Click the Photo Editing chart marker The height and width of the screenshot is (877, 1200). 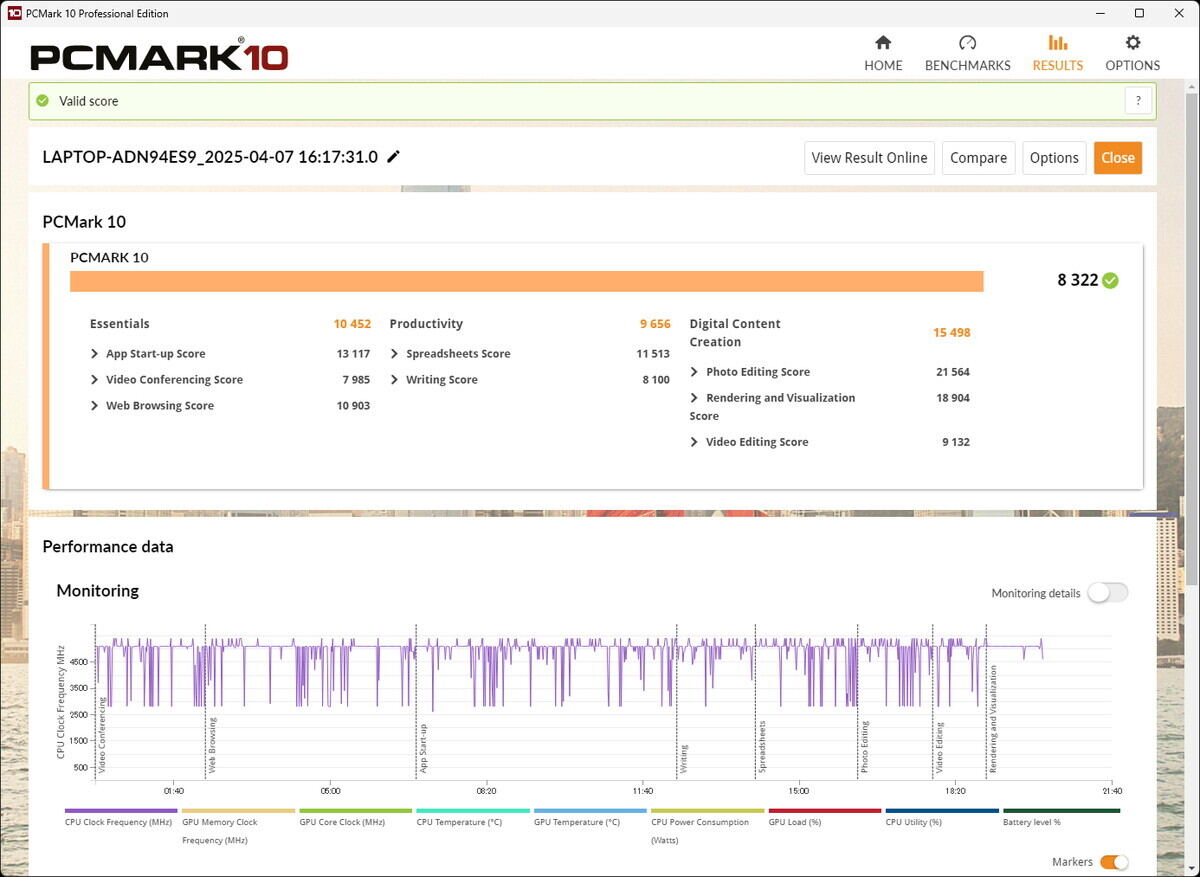click(x=865, y=747)
